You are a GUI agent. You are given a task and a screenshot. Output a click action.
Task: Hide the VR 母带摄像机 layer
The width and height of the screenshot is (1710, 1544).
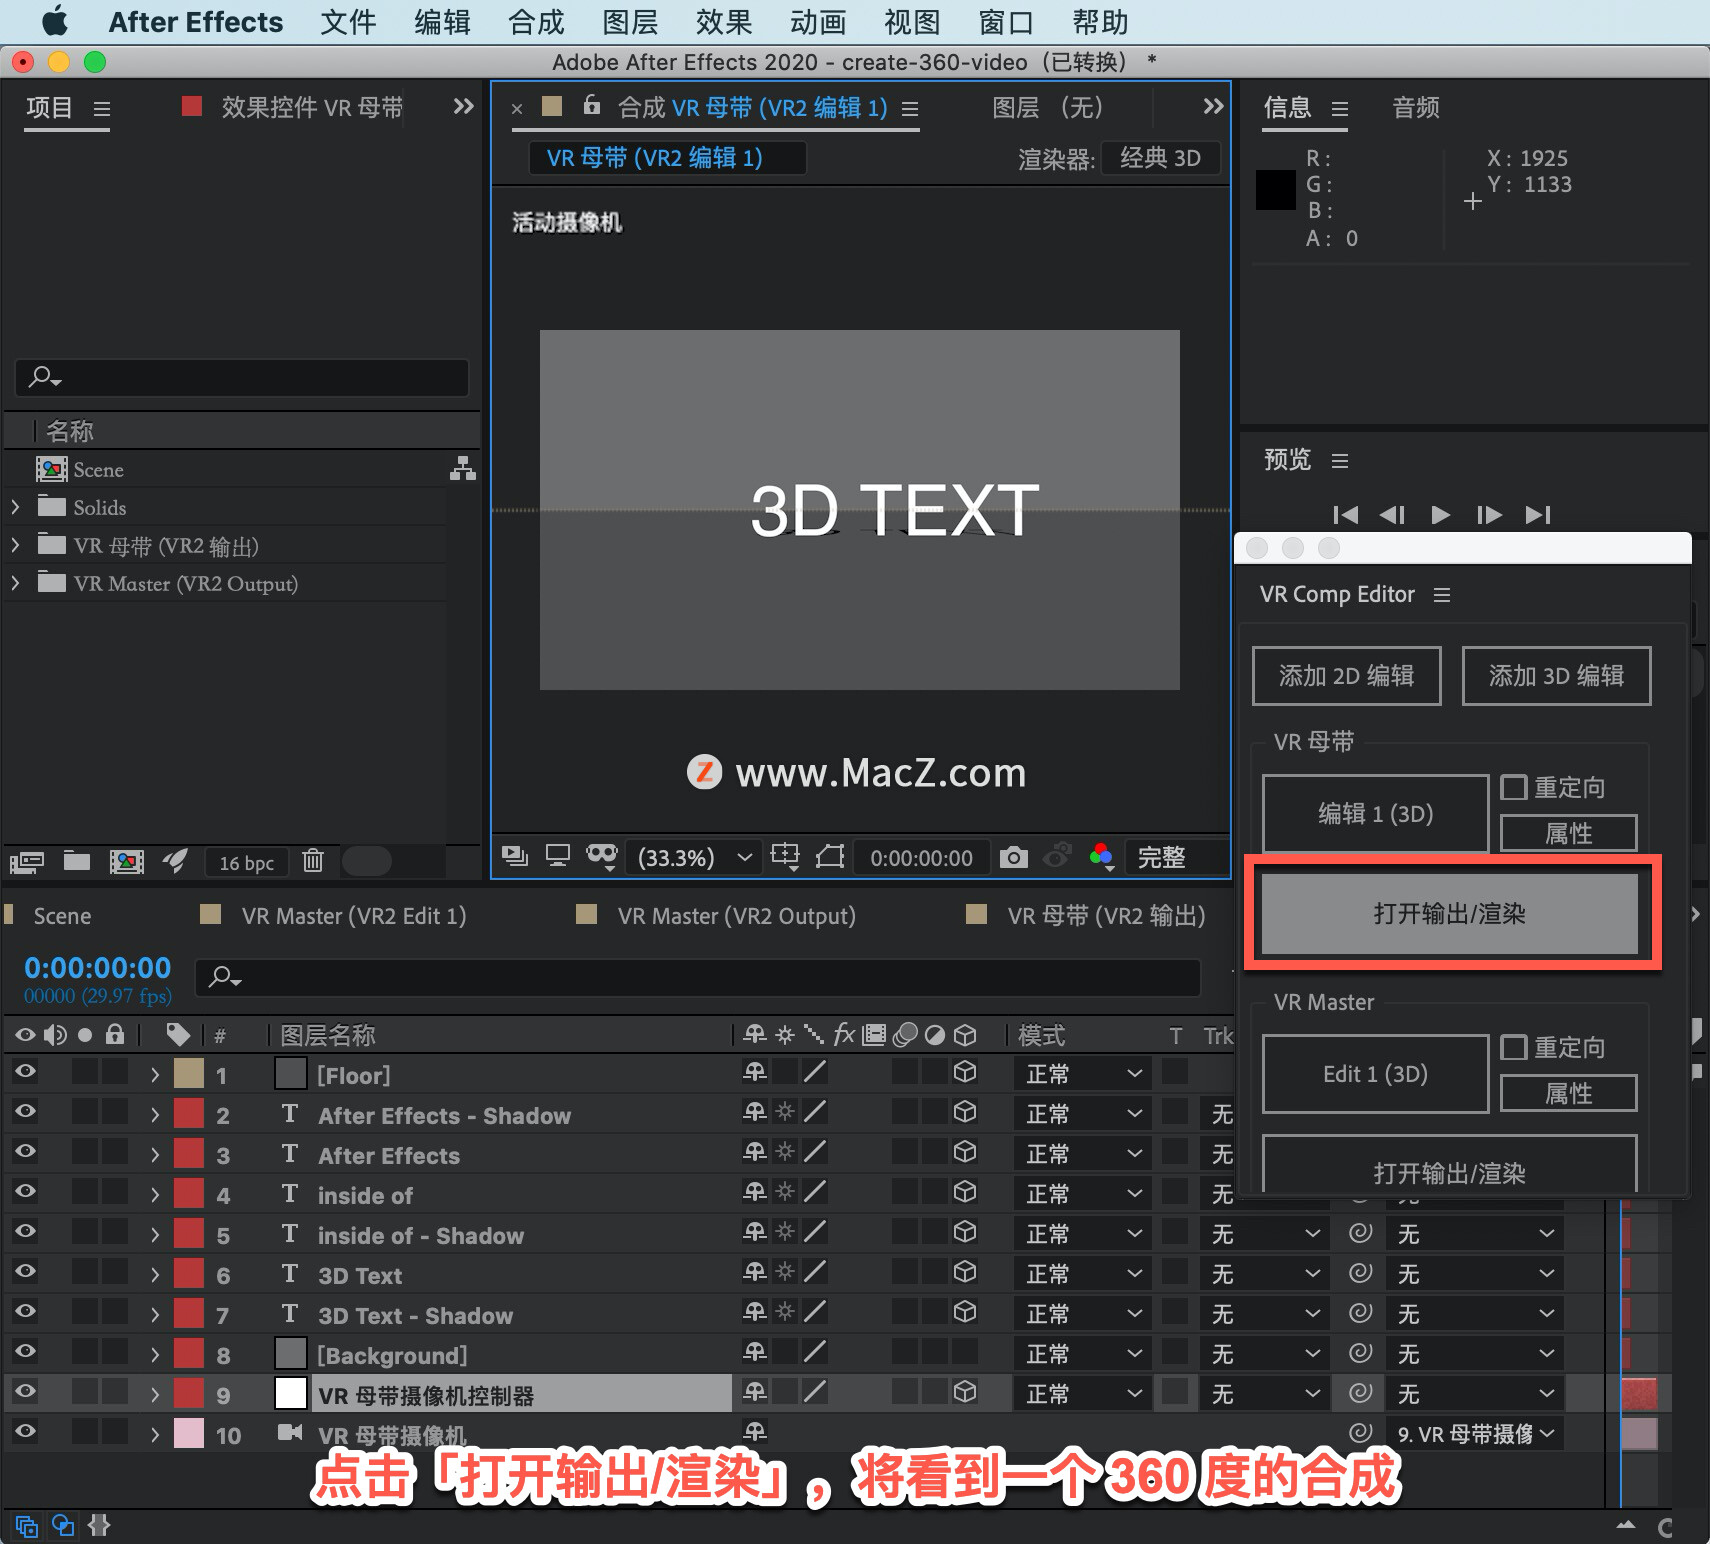click(x=26, y=1432)
